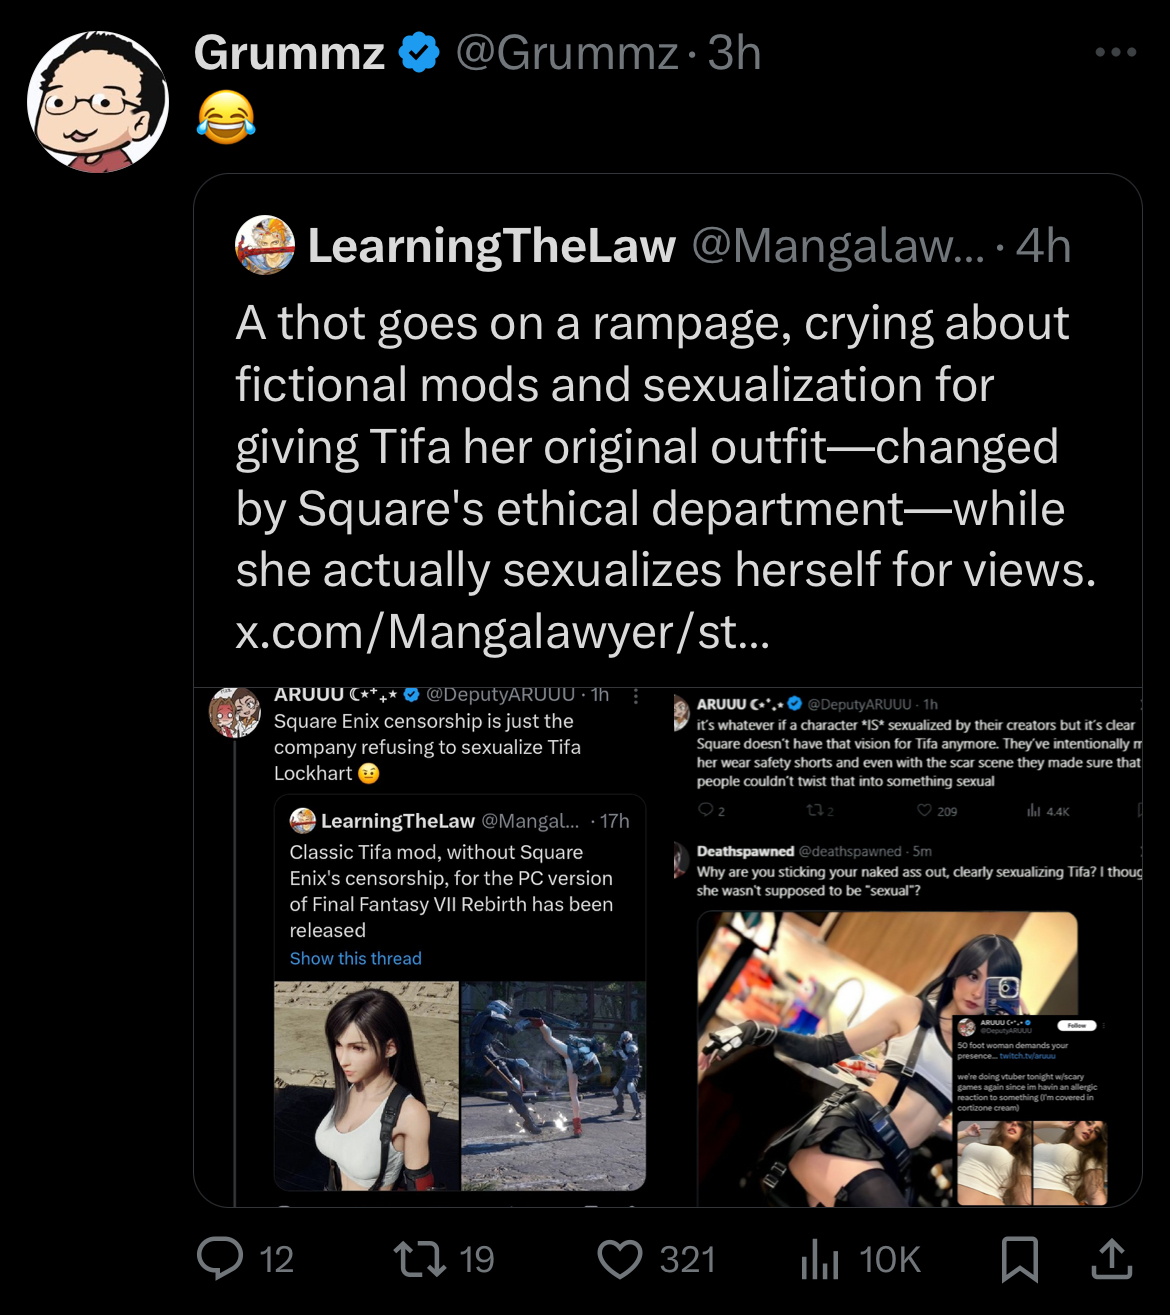Share the post via share icon
This screenshot has width=1170, height=1315.
pos(1111,1259)
